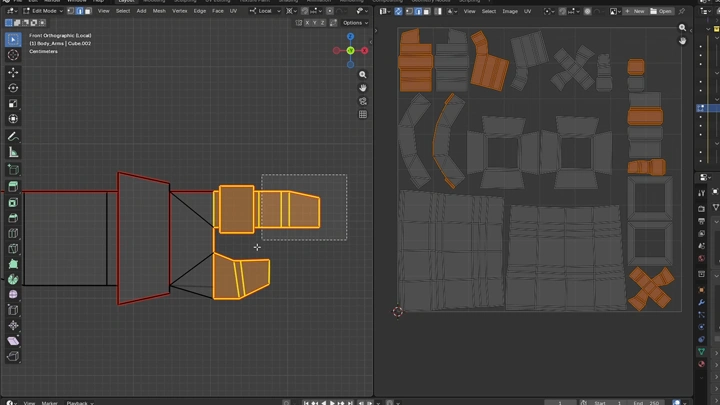Select the Shear tool
This screenshot has height=405, width=720.
13,341
